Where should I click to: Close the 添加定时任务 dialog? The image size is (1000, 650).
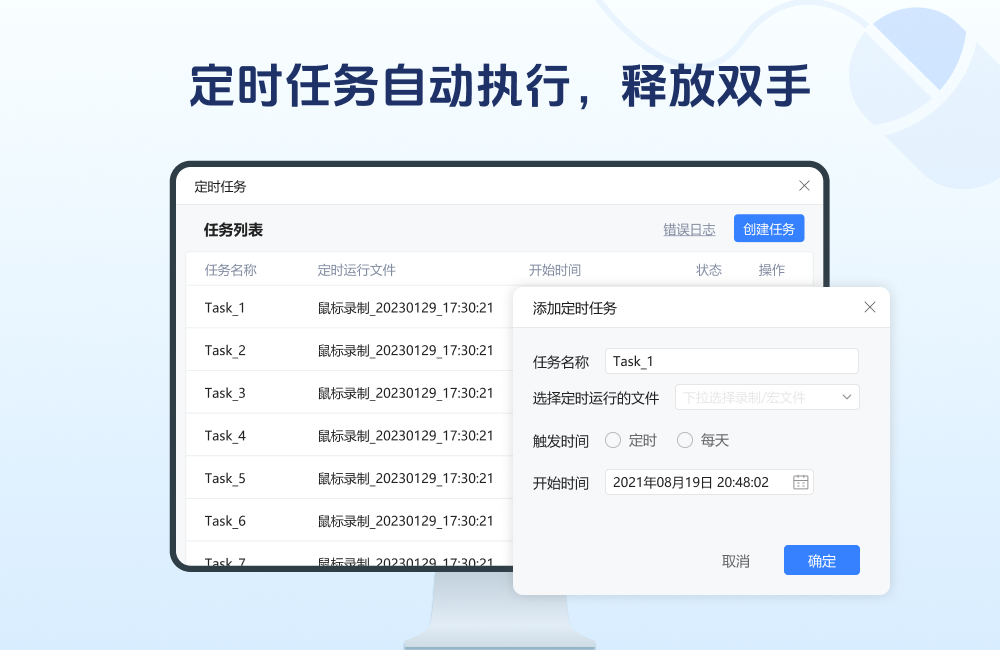coord(869,307)
